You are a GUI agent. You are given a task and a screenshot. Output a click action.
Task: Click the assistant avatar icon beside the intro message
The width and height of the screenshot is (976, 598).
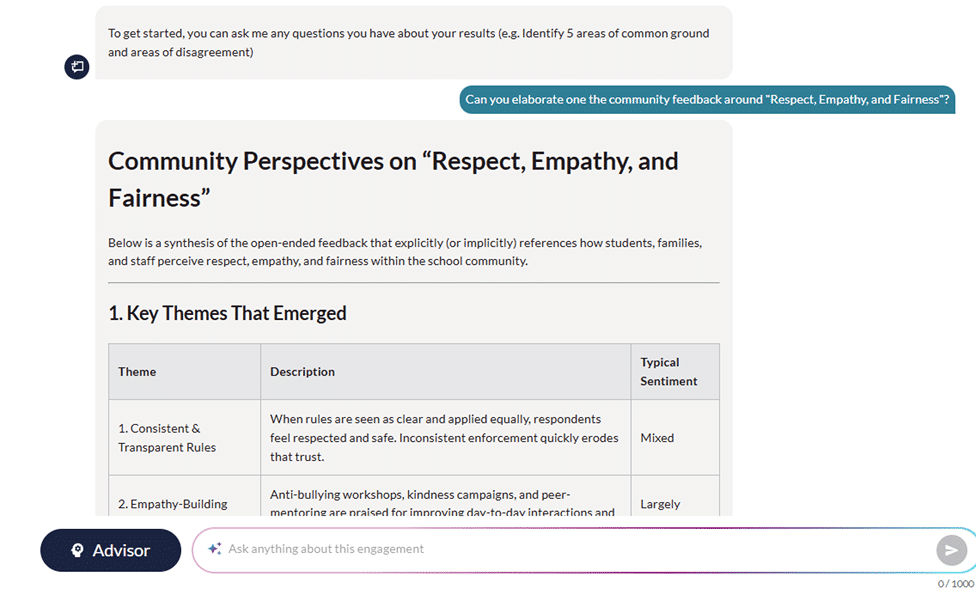pos(77,67)
